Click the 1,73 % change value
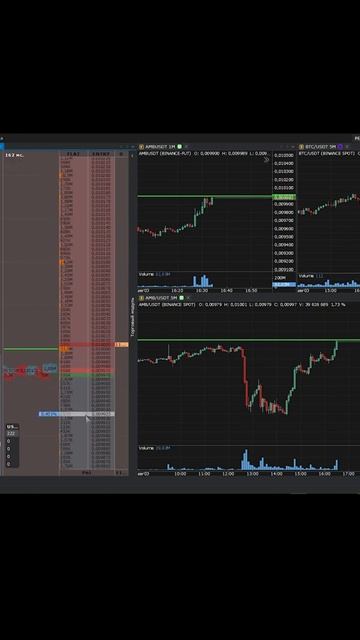This screenshot has width=360, height=640. pyautogui.click(x=338, y=304)
